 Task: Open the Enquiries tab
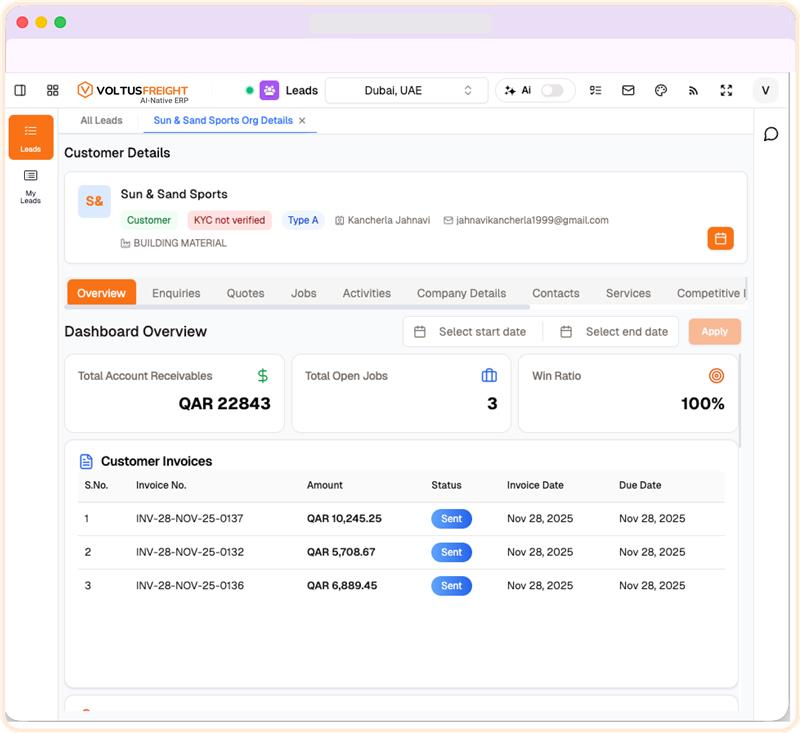176,293
